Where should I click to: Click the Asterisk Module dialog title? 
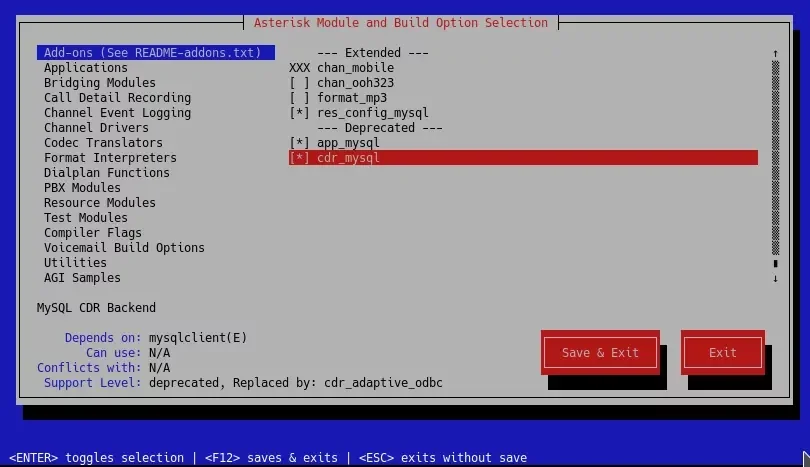coord(400,23)
